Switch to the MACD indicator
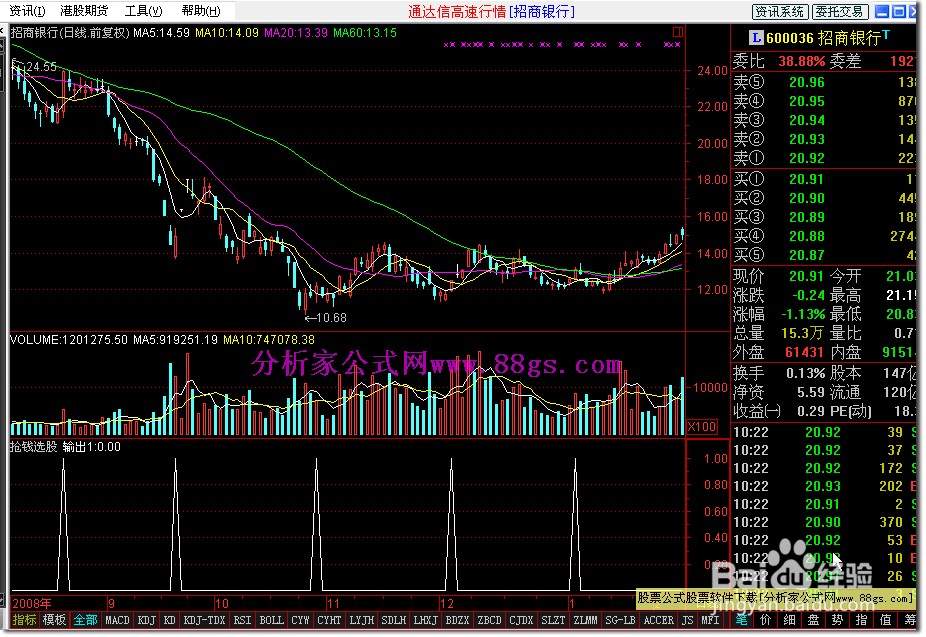926x637 pixels. 117,620
